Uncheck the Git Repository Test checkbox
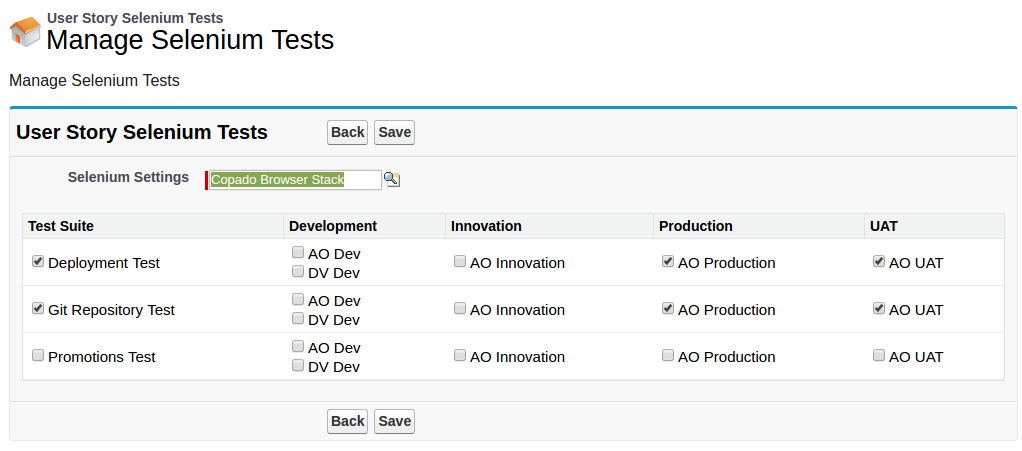The width and height of the screenshot is (1022, 451). click(38, 309)
